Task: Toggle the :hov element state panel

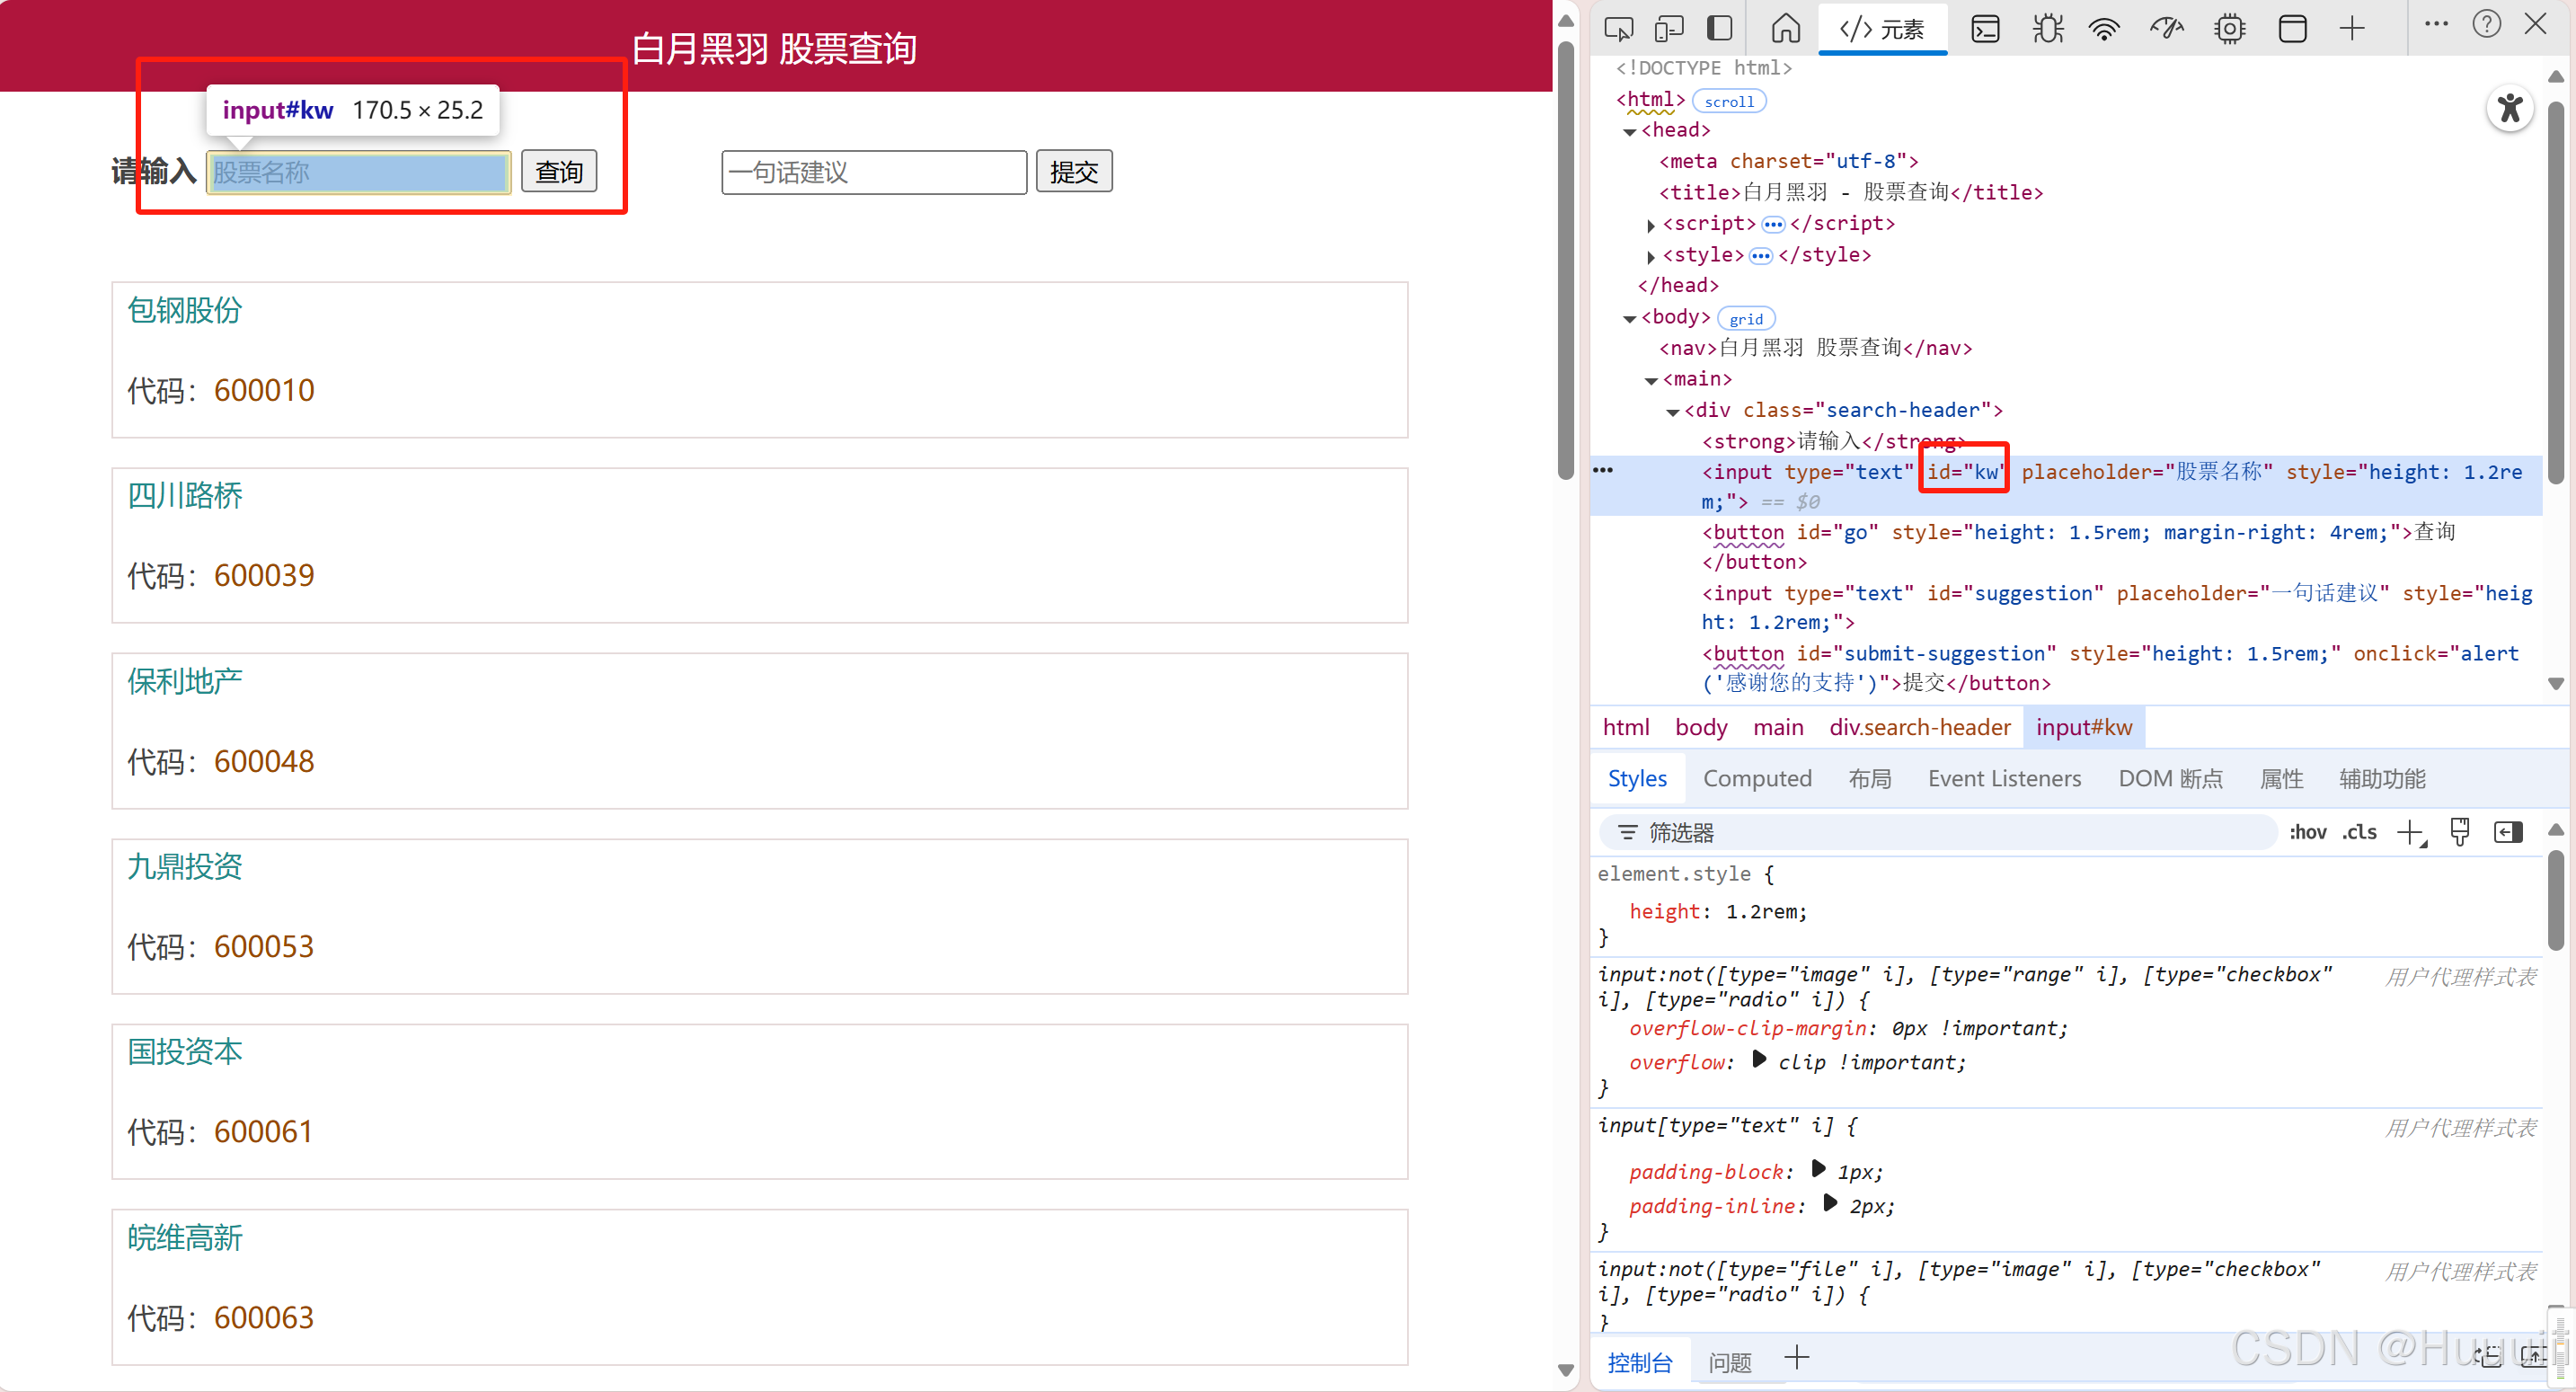Action: click(2307, 832)
